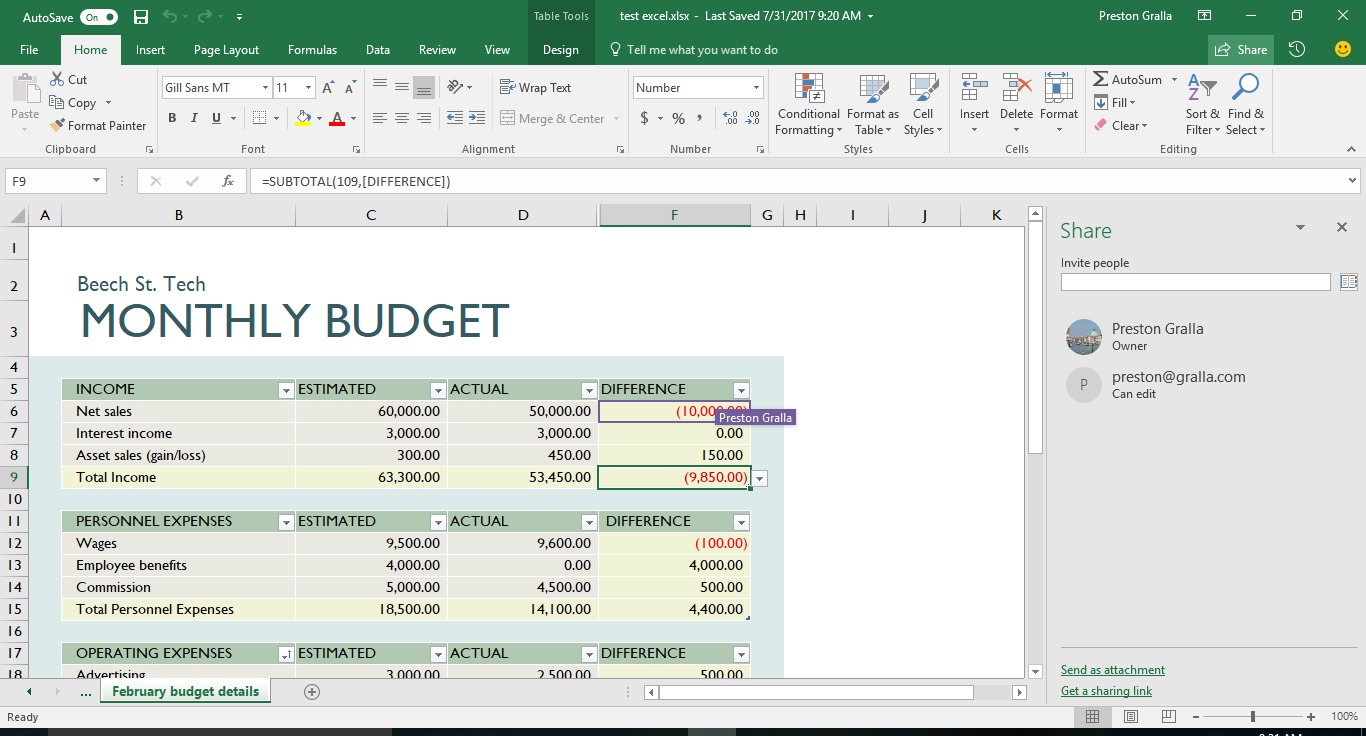Select the February budget details sheet tab
Screen dimensions: 1366x736
tap(185, 692)
